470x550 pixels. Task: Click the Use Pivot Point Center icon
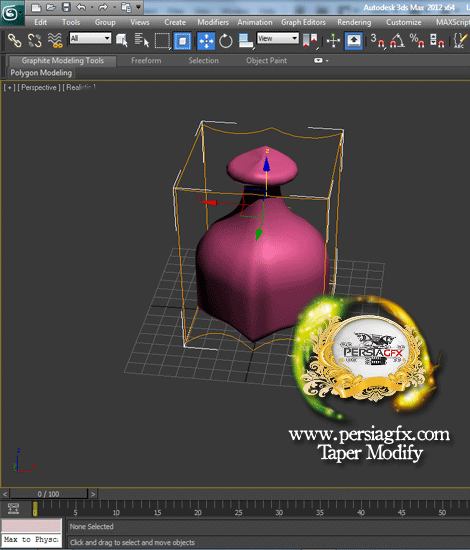click(x=310, y=41)
